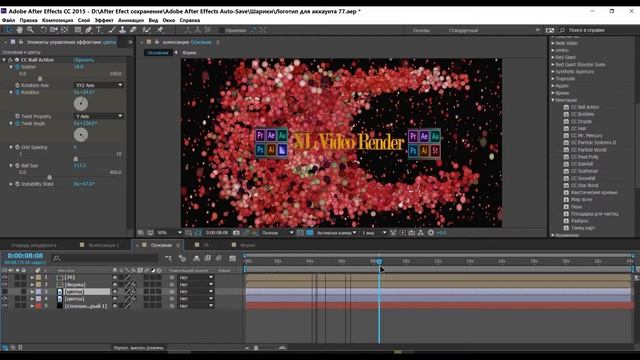
Task: Open the Слой menu
Action: click(x=84, y=20)
